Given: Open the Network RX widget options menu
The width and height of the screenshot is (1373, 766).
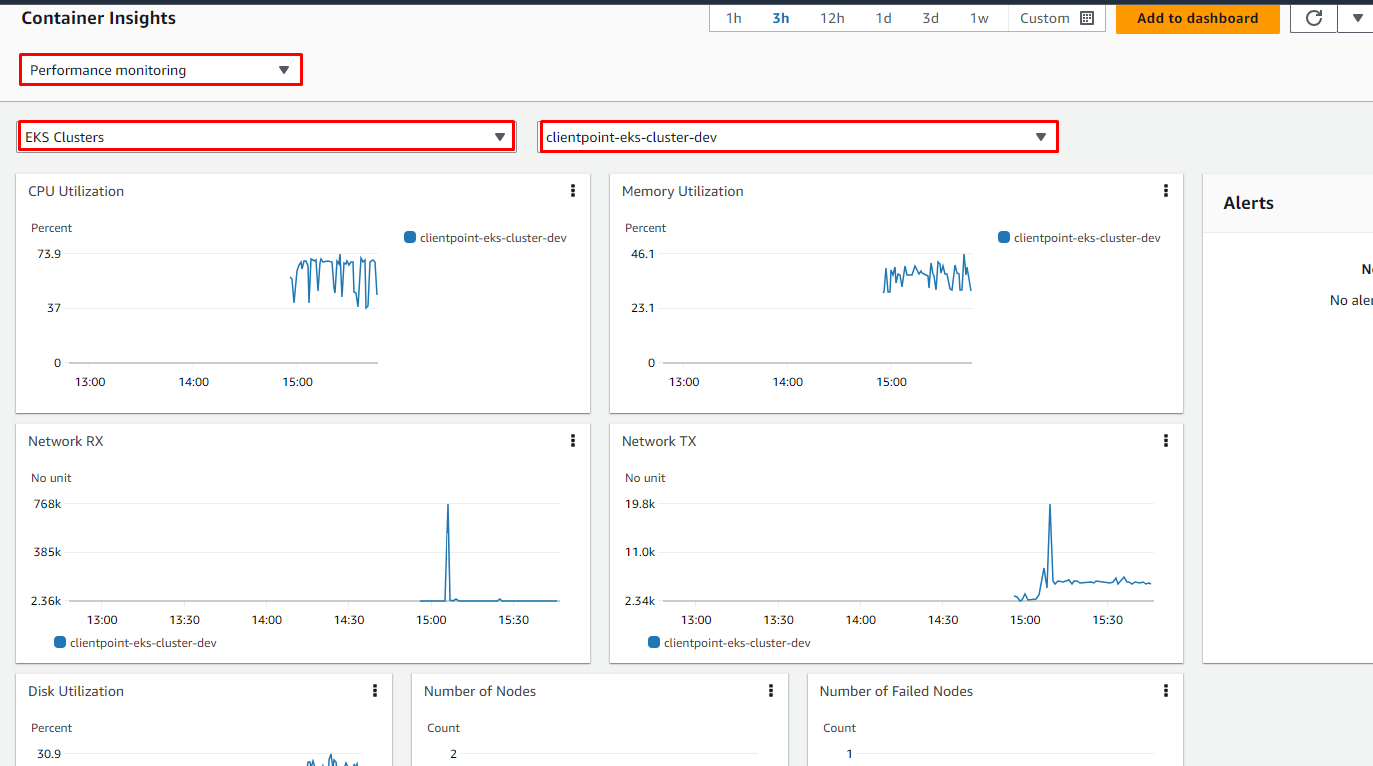Looking at the screenshot, I should (573, 440).
